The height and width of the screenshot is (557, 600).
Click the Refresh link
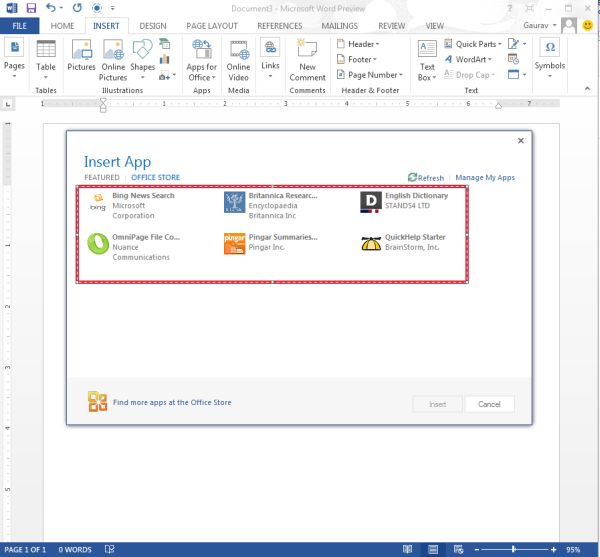[x=426, y=178]
